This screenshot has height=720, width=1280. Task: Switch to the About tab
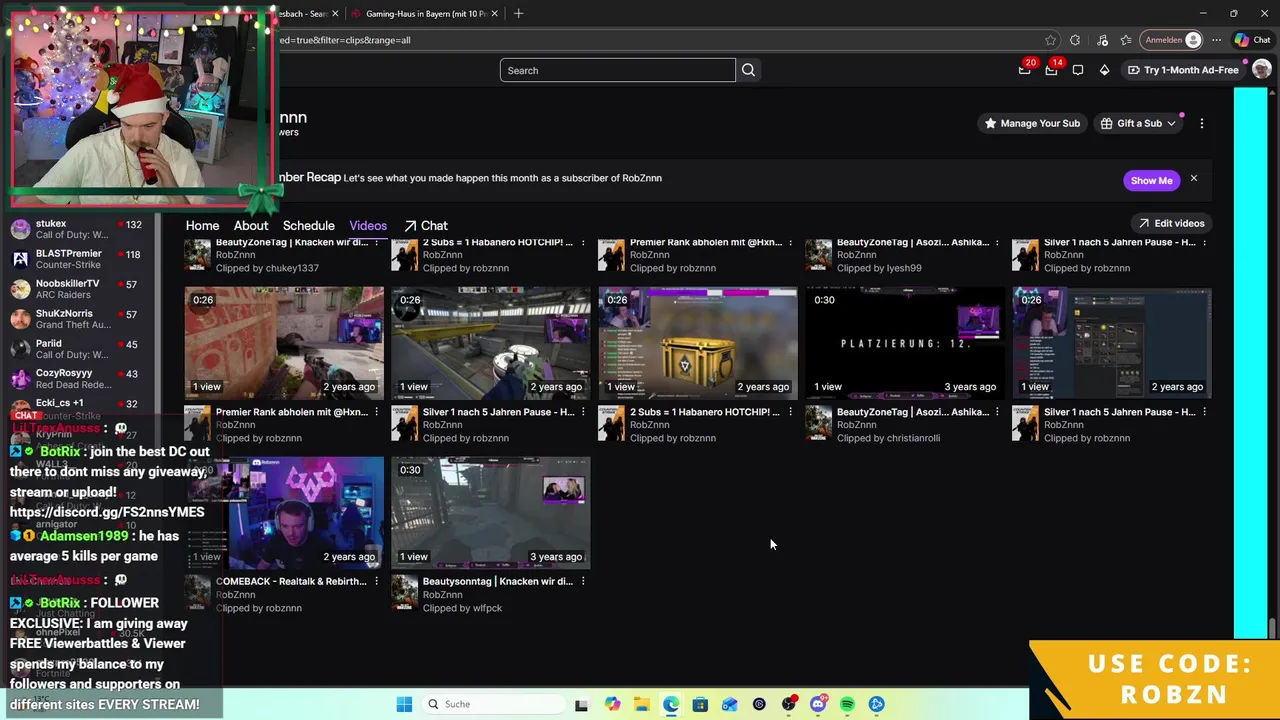point(251,226)
